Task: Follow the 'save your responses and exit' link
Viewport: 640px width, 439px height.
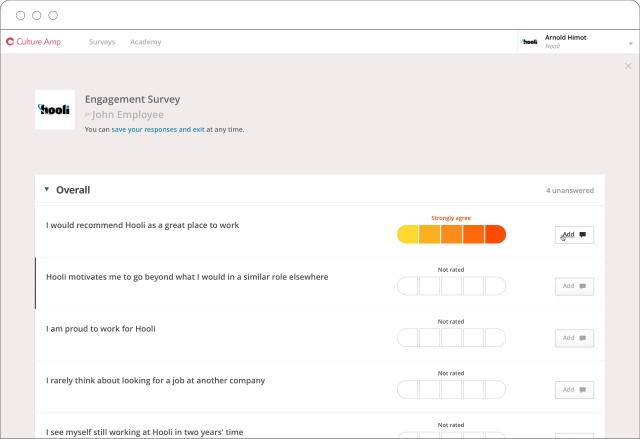Action: point(158,129)
